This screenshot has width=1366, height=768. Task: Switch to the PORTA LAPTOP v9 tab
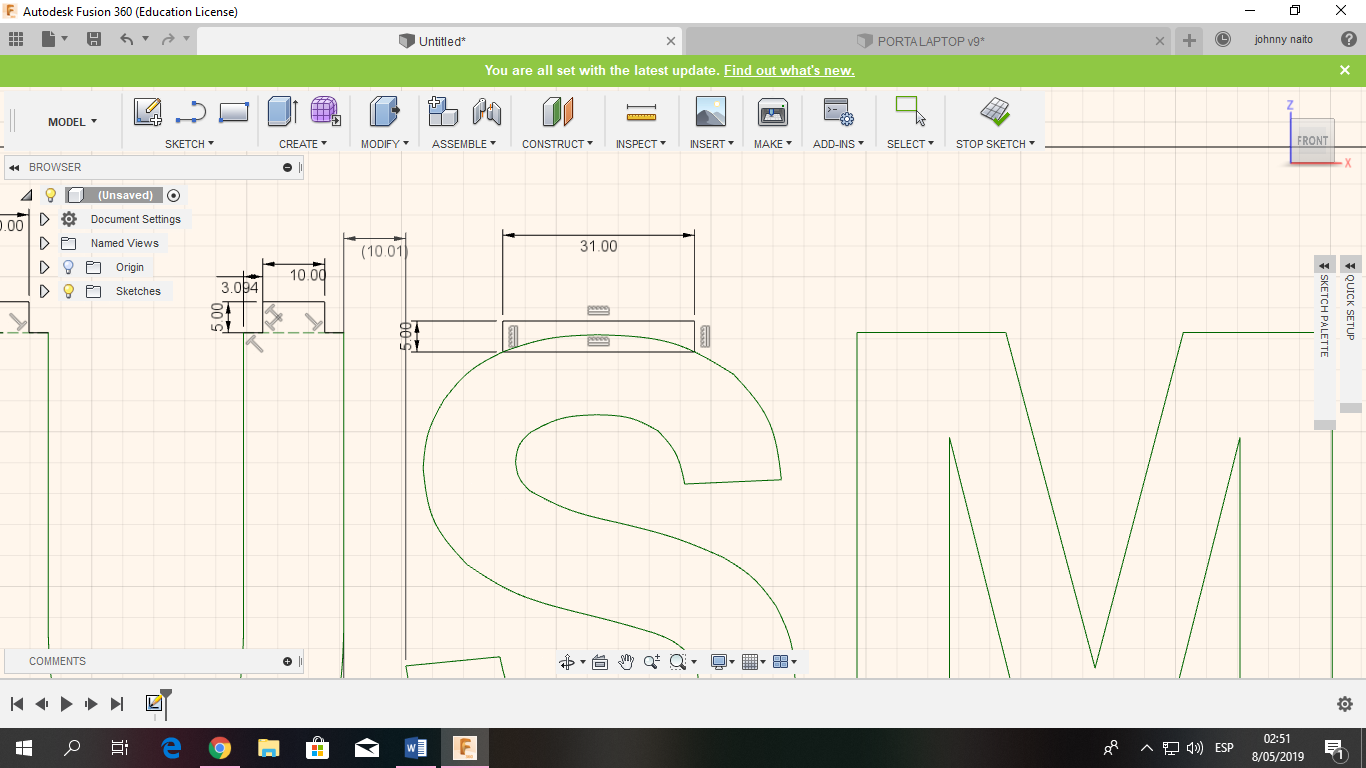[x=928, y=41]
